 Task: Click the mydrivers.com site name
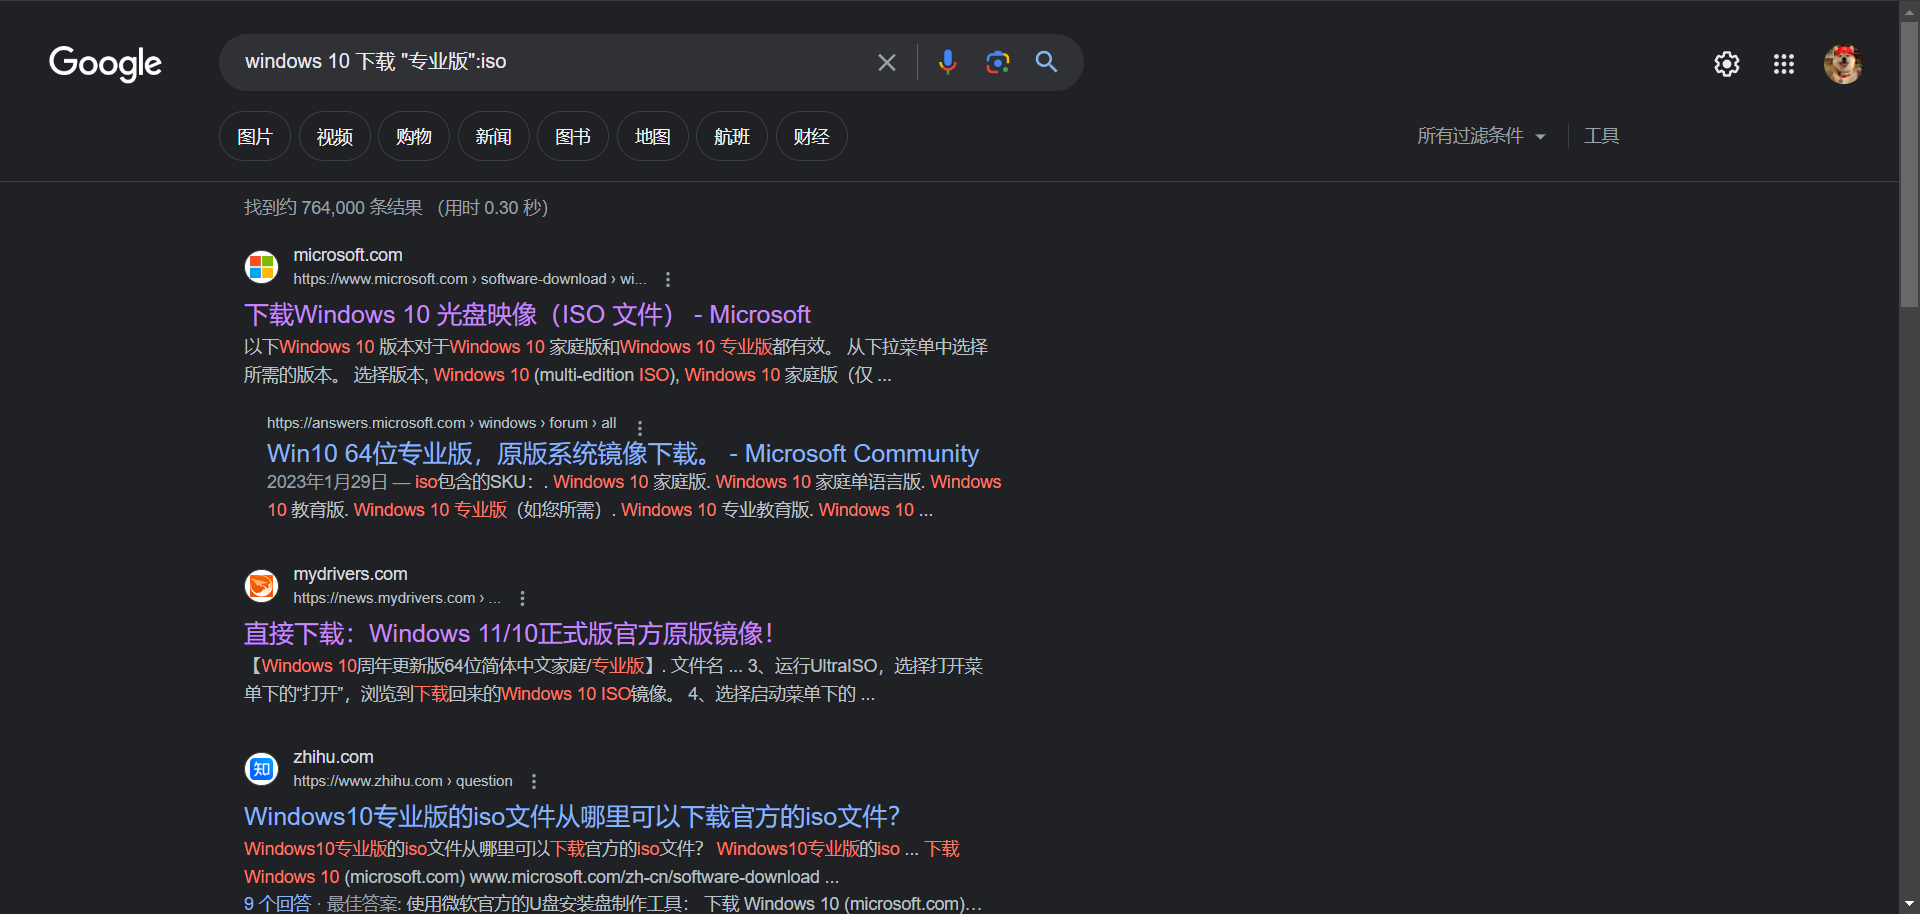350,574
